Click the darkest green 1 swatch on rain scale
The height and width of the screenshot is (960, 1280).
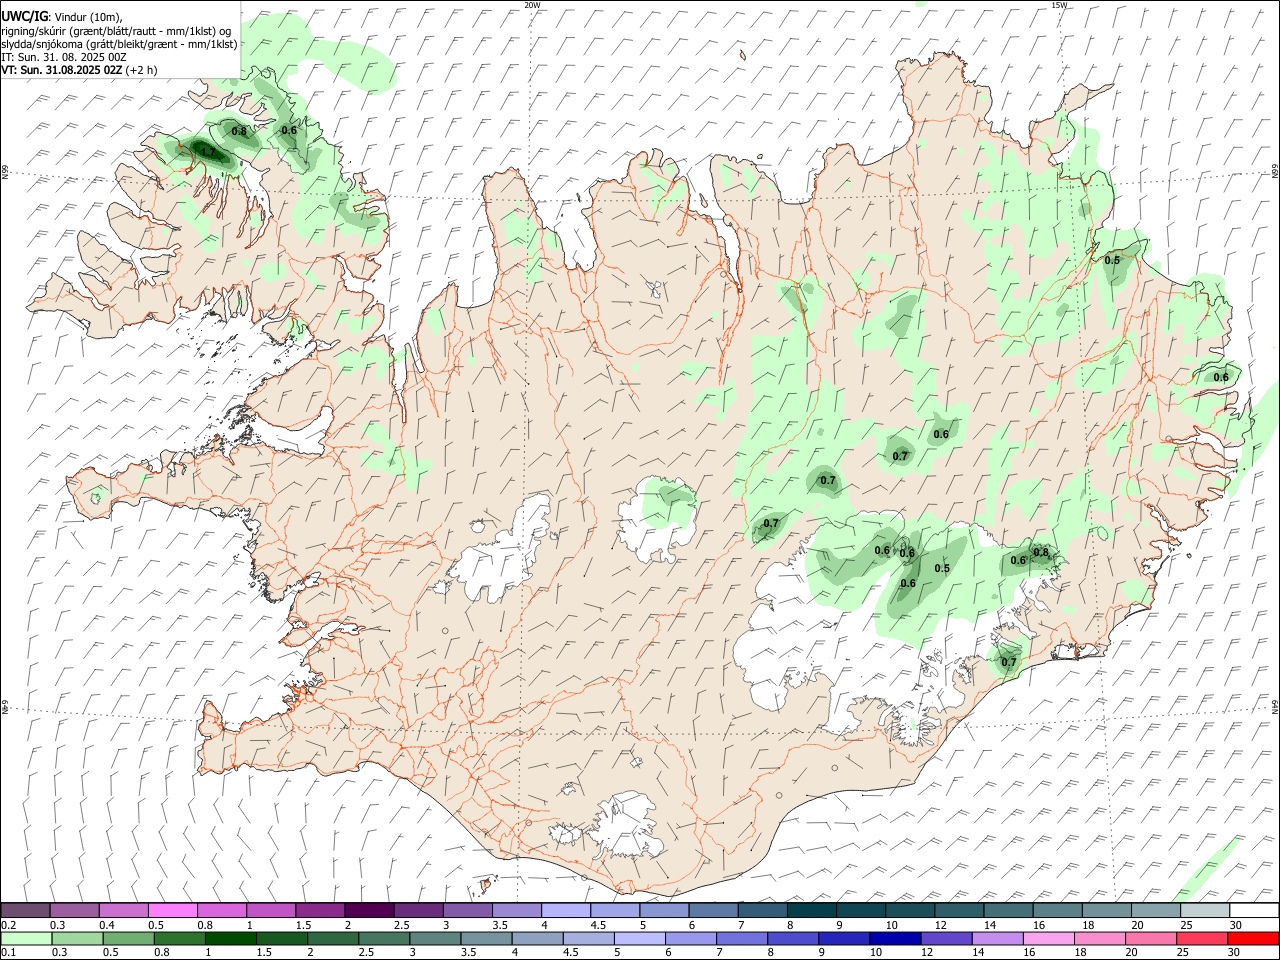point(229,938)
